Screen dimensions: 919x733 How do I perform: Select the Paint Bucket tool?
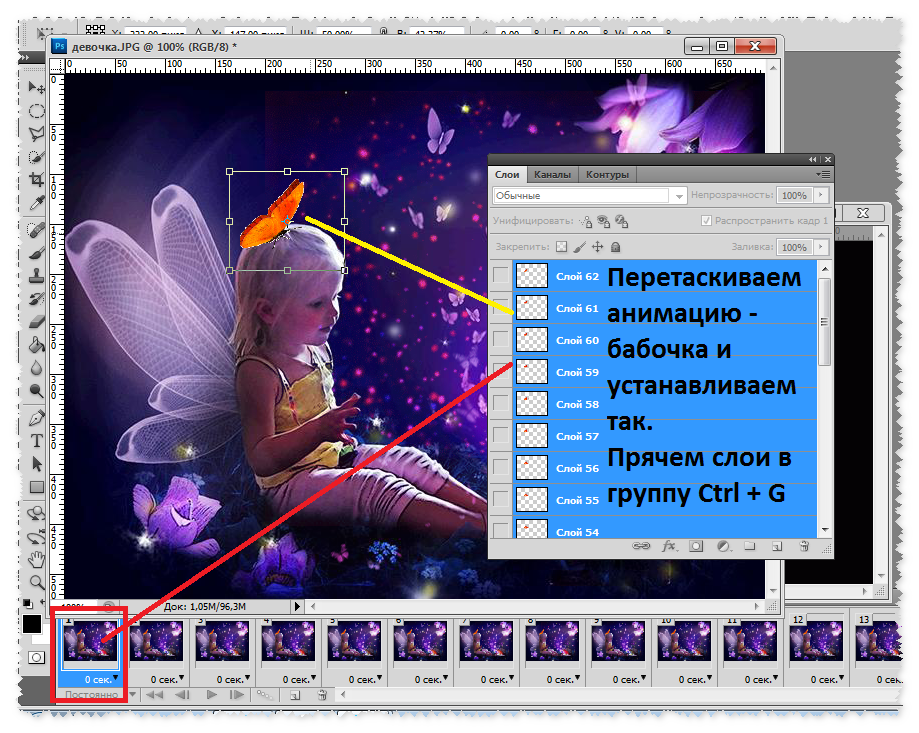36,345
